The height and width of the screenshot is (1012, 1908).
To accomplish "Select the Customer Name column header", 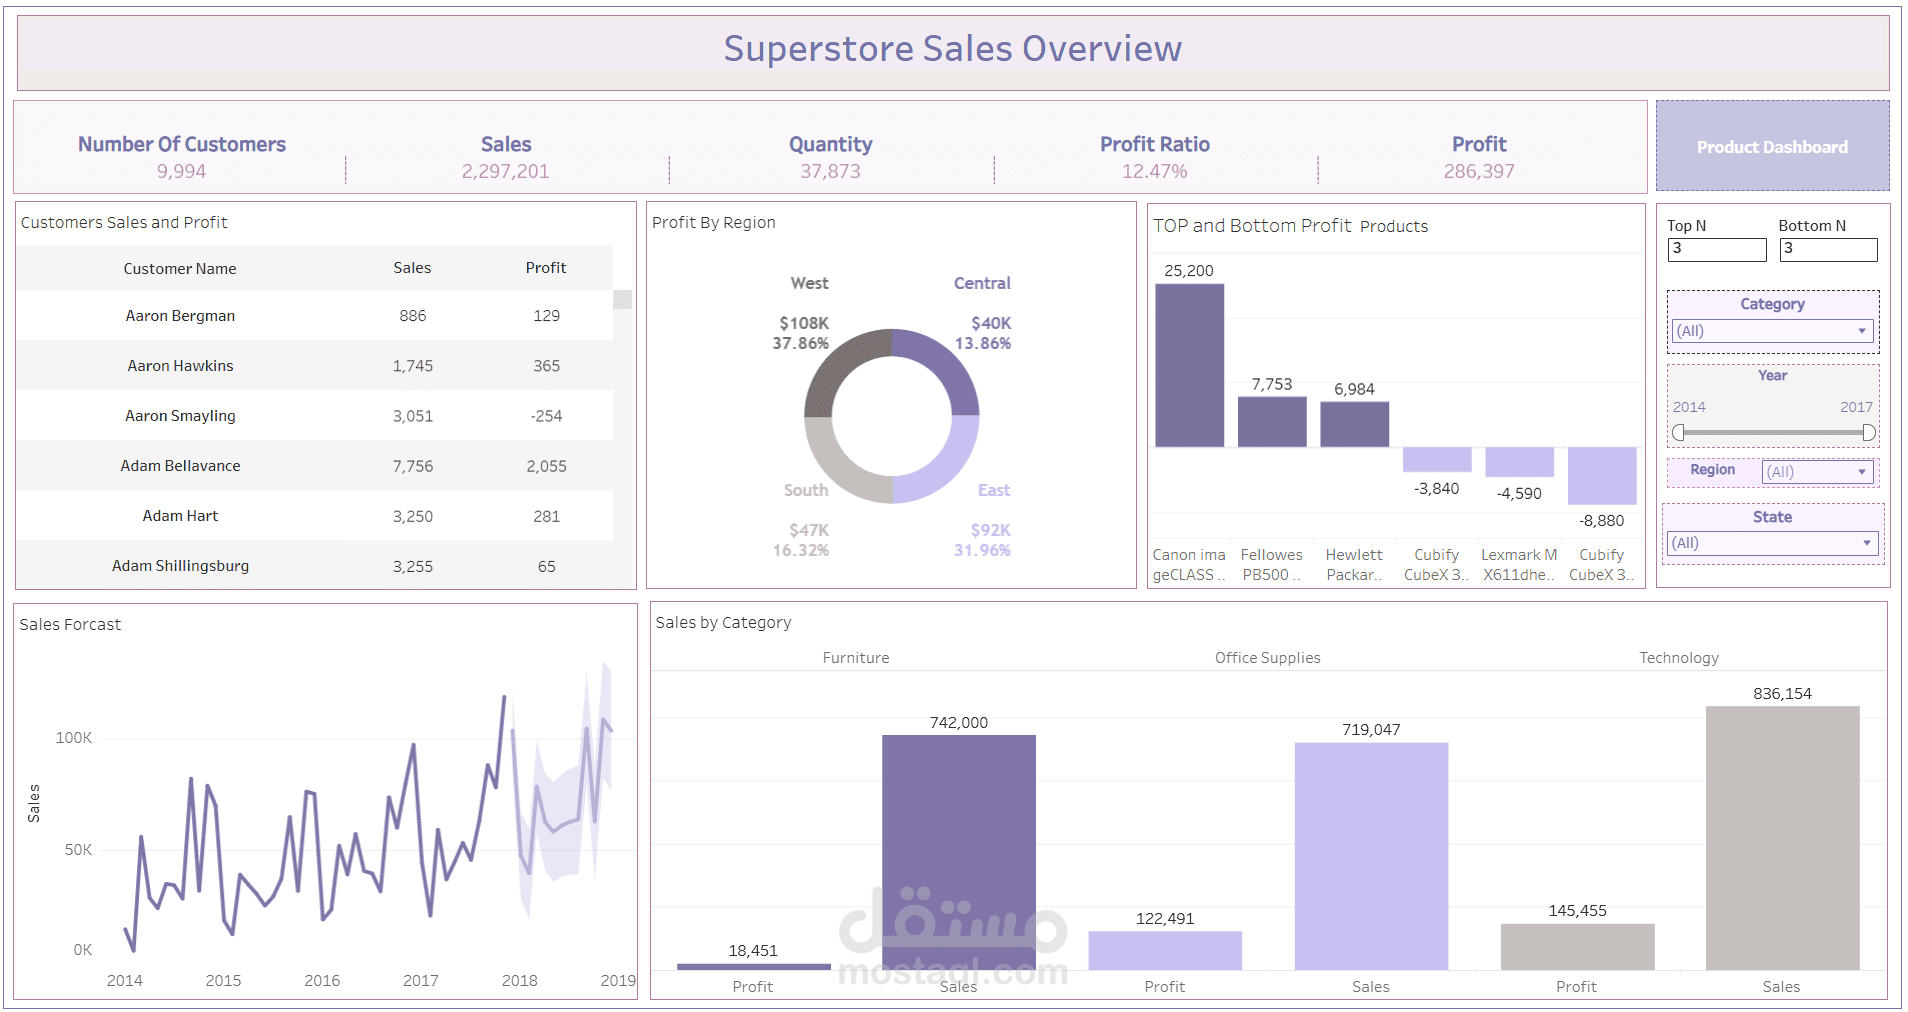I will pos(180,268).
